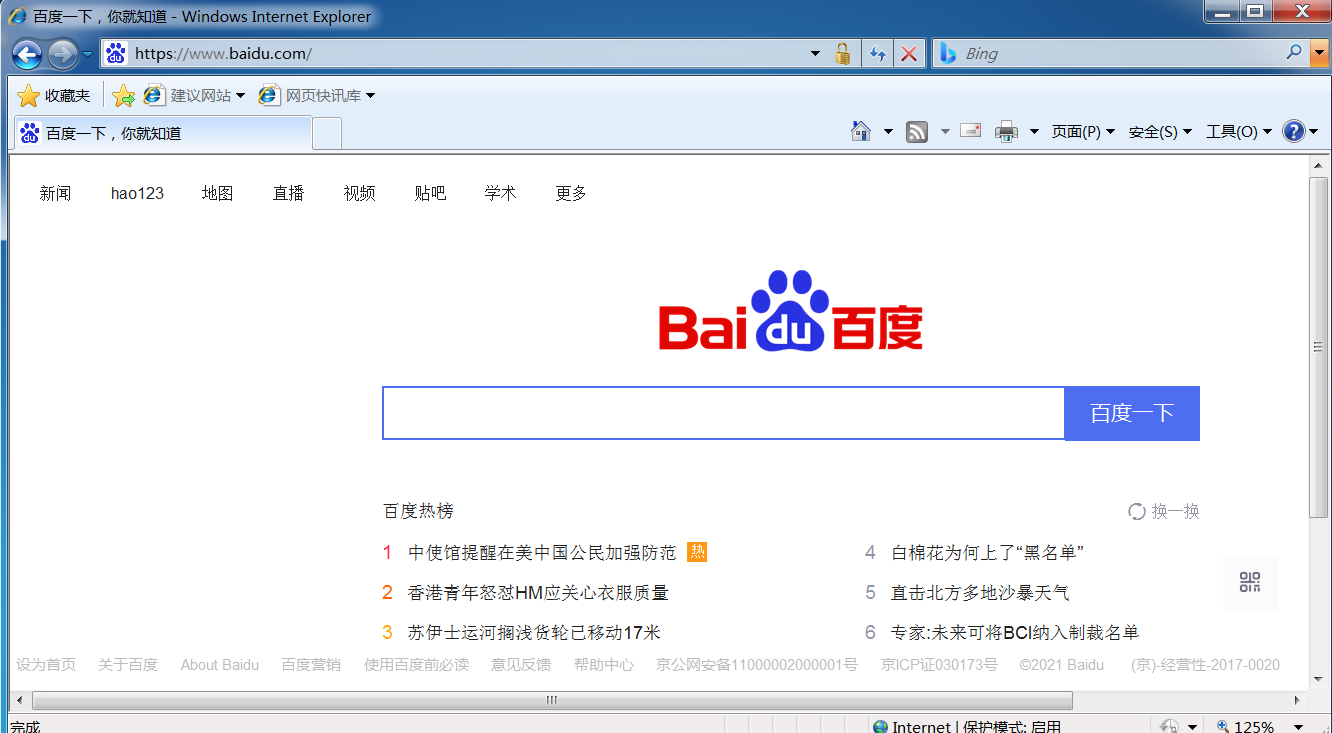Click the 百度热榜 heading
Image resolution: width=1332 pixels, height=733 pixels.
(418, 511)
